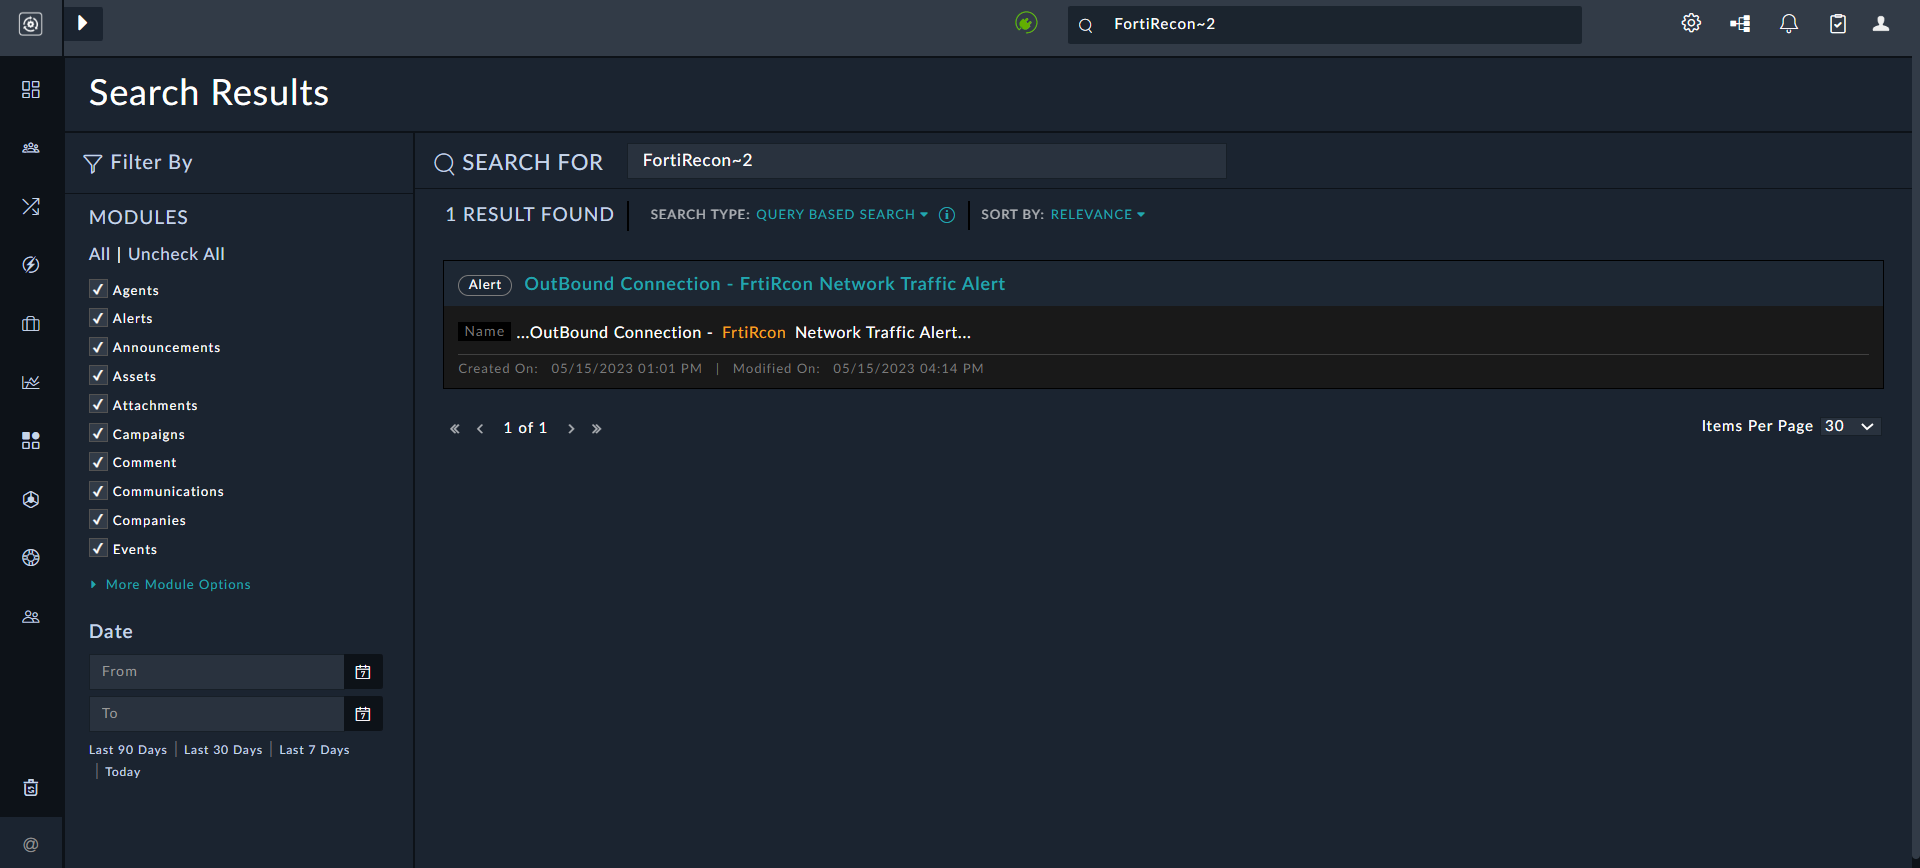This screenshot has height=868, width=1920.
Task: Open the team group icon in sidebar
Action: [31, 148]
